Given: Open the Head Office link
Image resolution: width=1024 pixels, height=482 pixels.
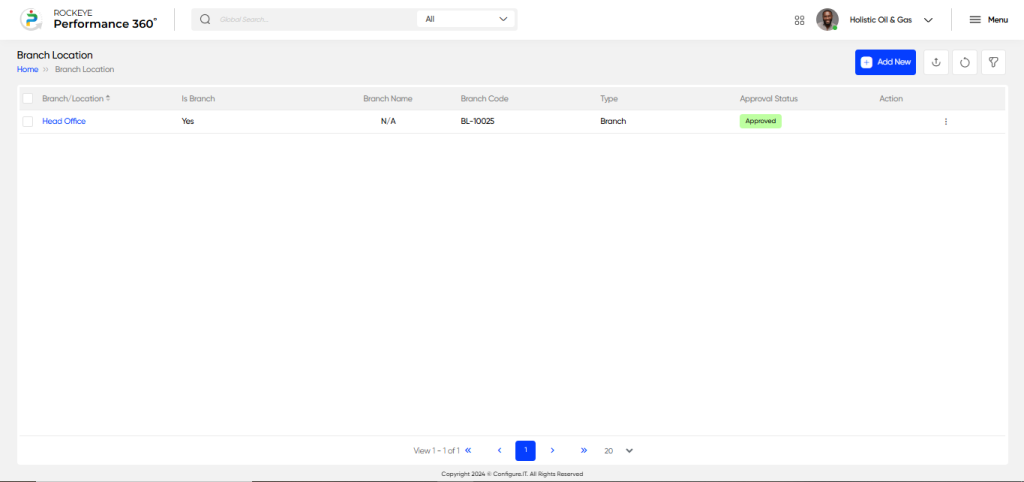Looking at the screenshot, I should click(64, 121).
